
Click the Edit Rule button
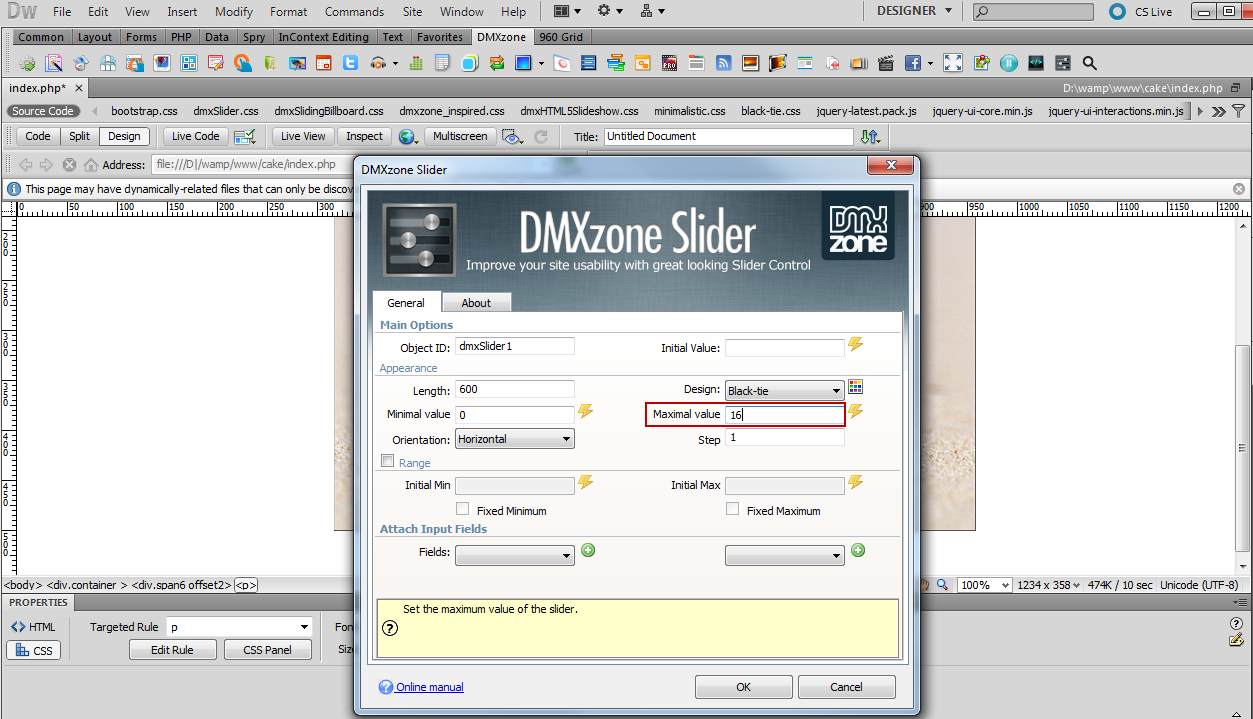coord(172,650)
